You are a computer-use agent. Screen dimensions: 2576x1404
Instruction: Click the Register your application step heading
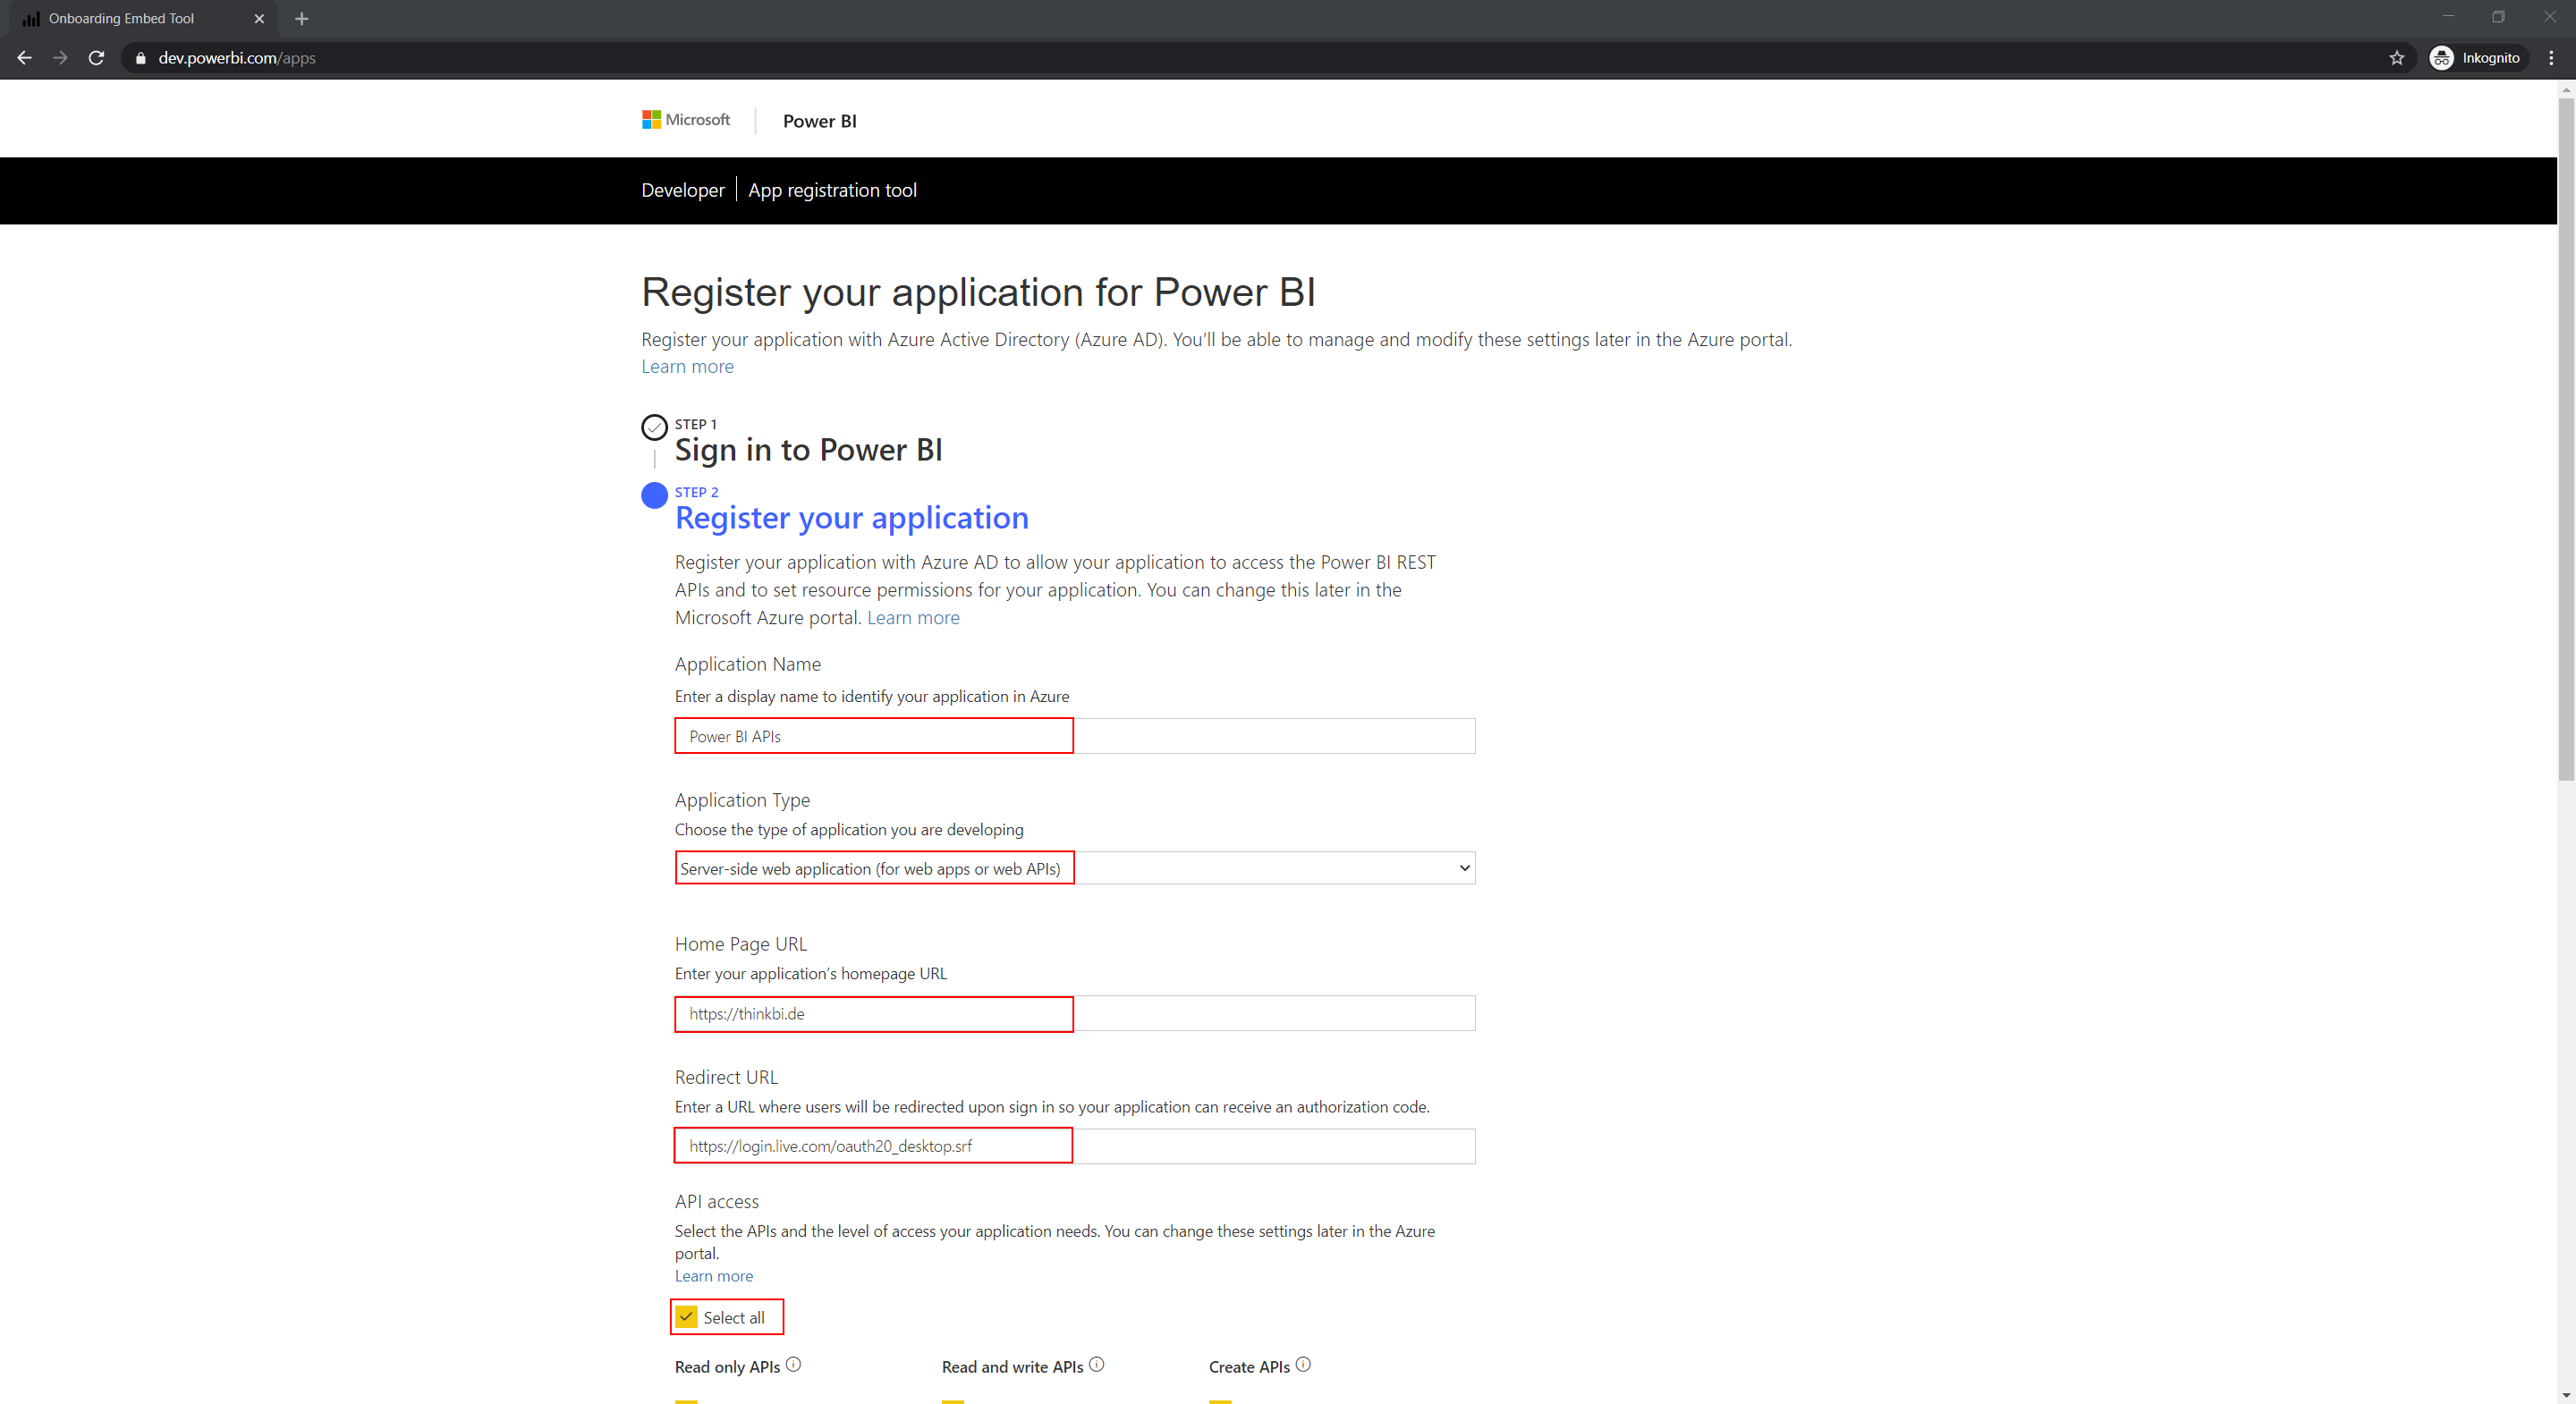pyautogui.click(x=852, y=518)
